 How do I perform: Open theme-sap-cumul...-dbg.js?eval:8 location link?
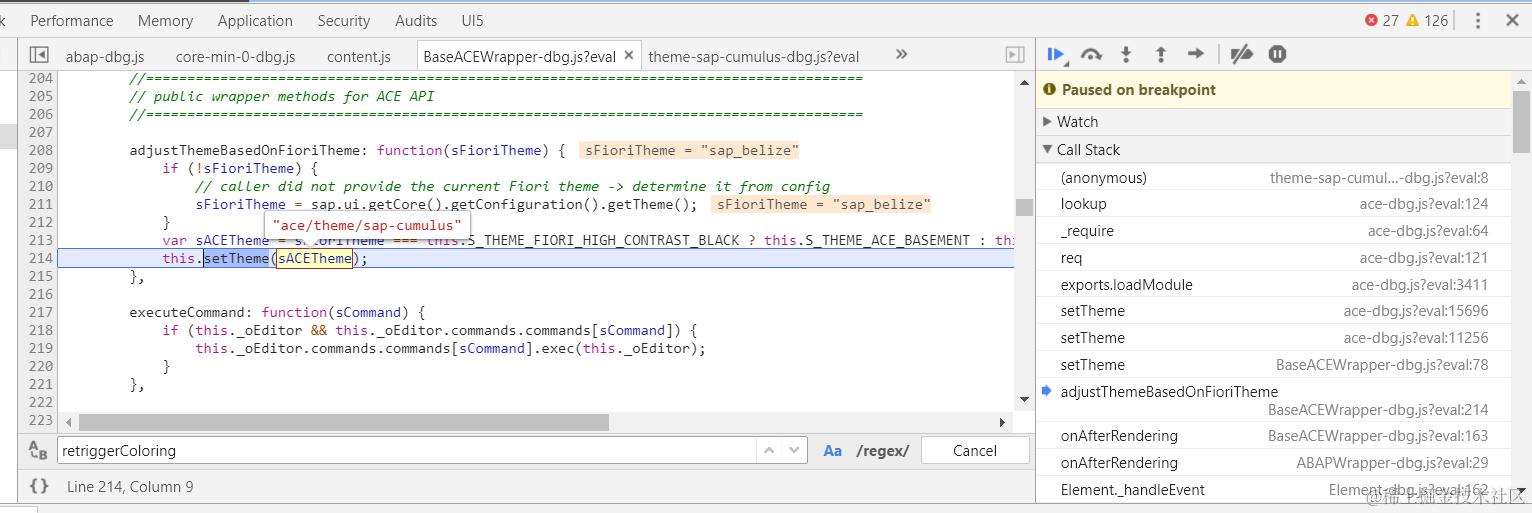[x=1379, y=177]
